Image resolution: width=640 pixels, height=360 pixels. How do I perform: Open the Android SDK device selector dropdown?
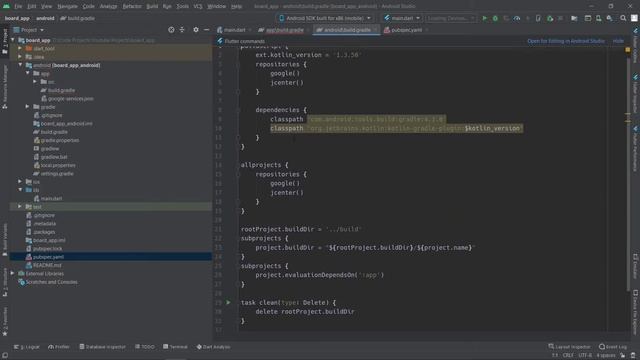point(325,18)
